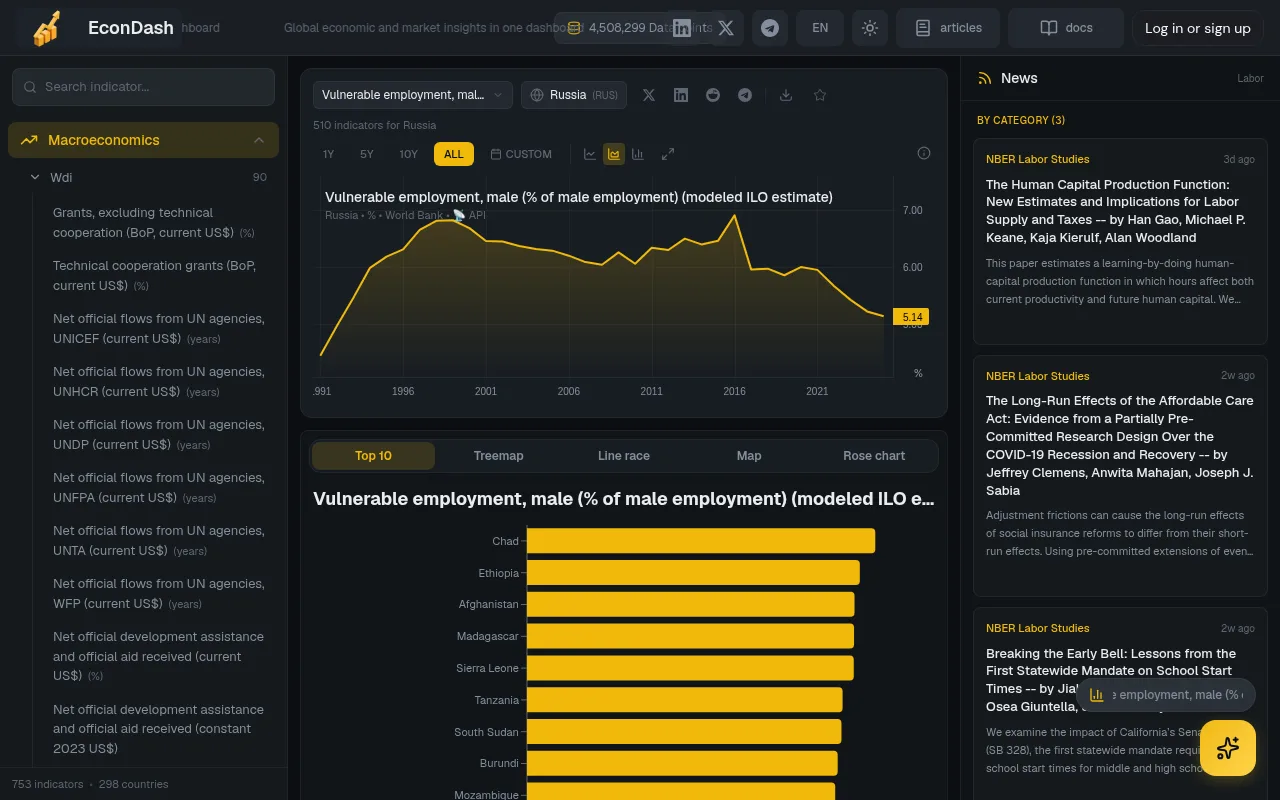Image resolution: width=1280 pixels, height=800 pixels.
Task: Click the Labor label in News header
Action: (x=1250, y=78)
